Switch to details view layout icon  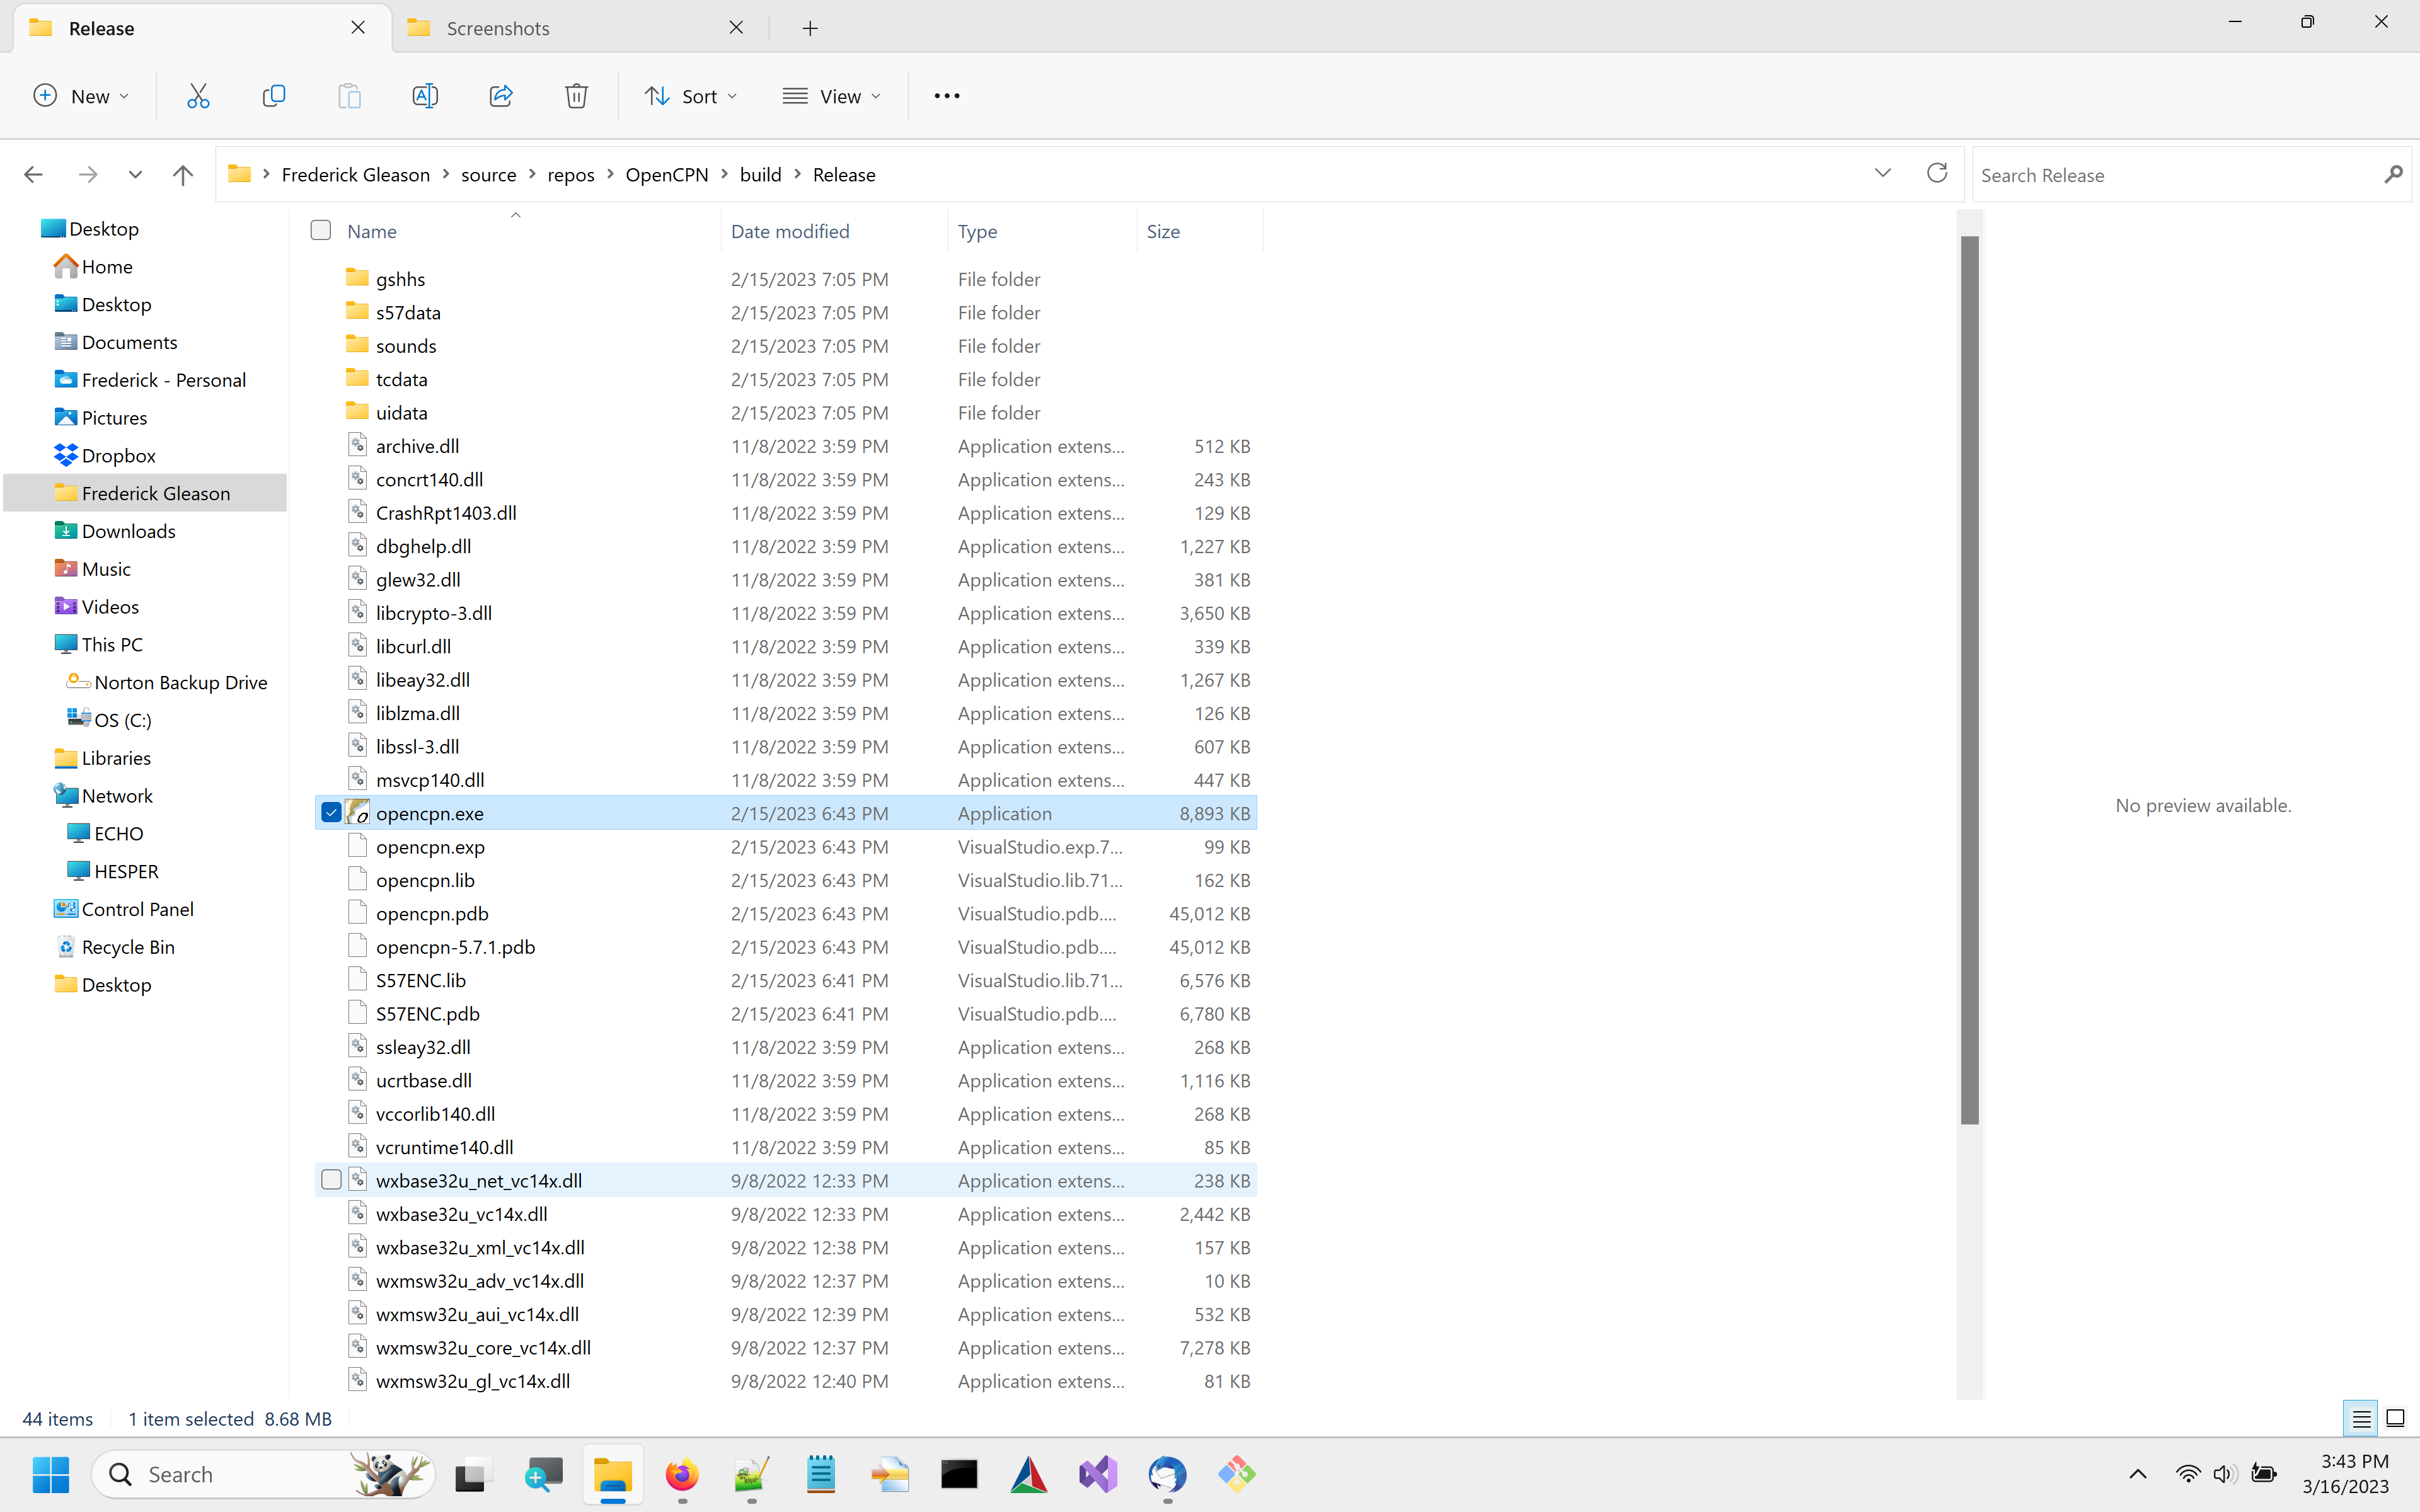click(x=2361, y=1418)
